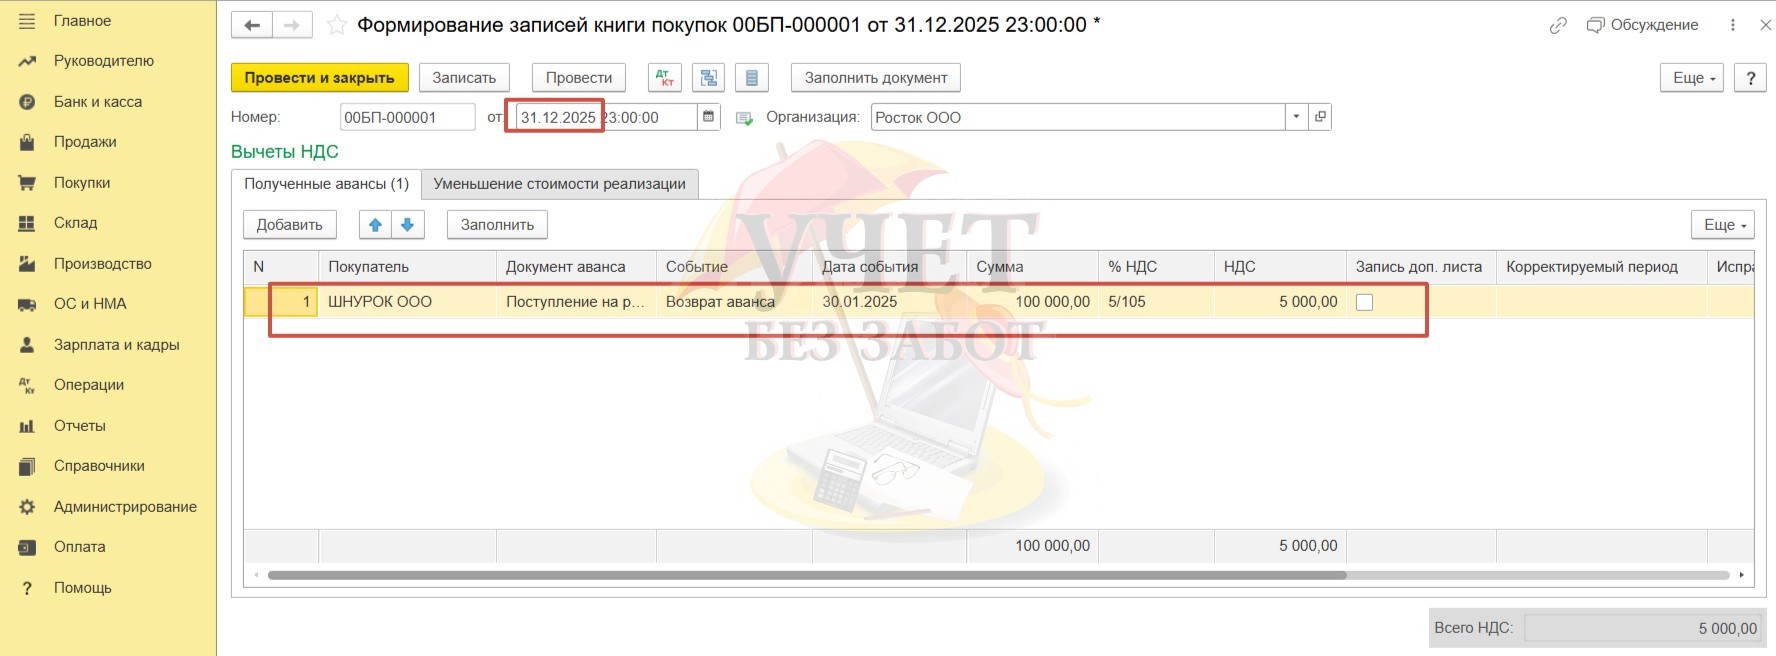This screenshot has height=656, width=1776.
Task: Click the Номер input field
Action: point(407,117)
